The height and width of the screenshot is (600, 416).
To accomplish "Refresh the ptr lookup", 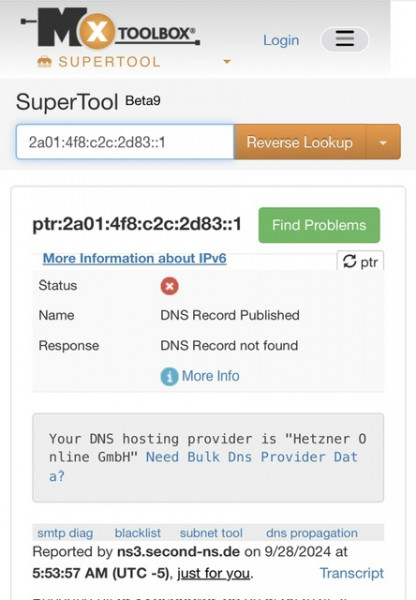I will pyautogui.click(x=360, y=261).
